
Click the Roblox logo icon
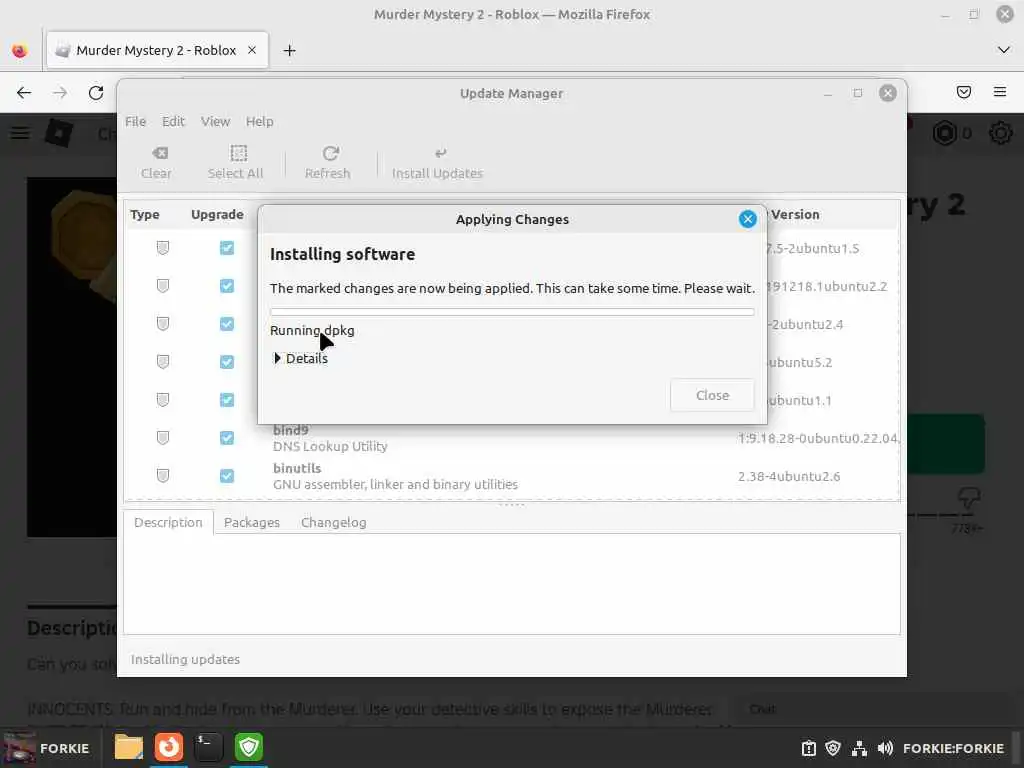click(x=59, y=133)
